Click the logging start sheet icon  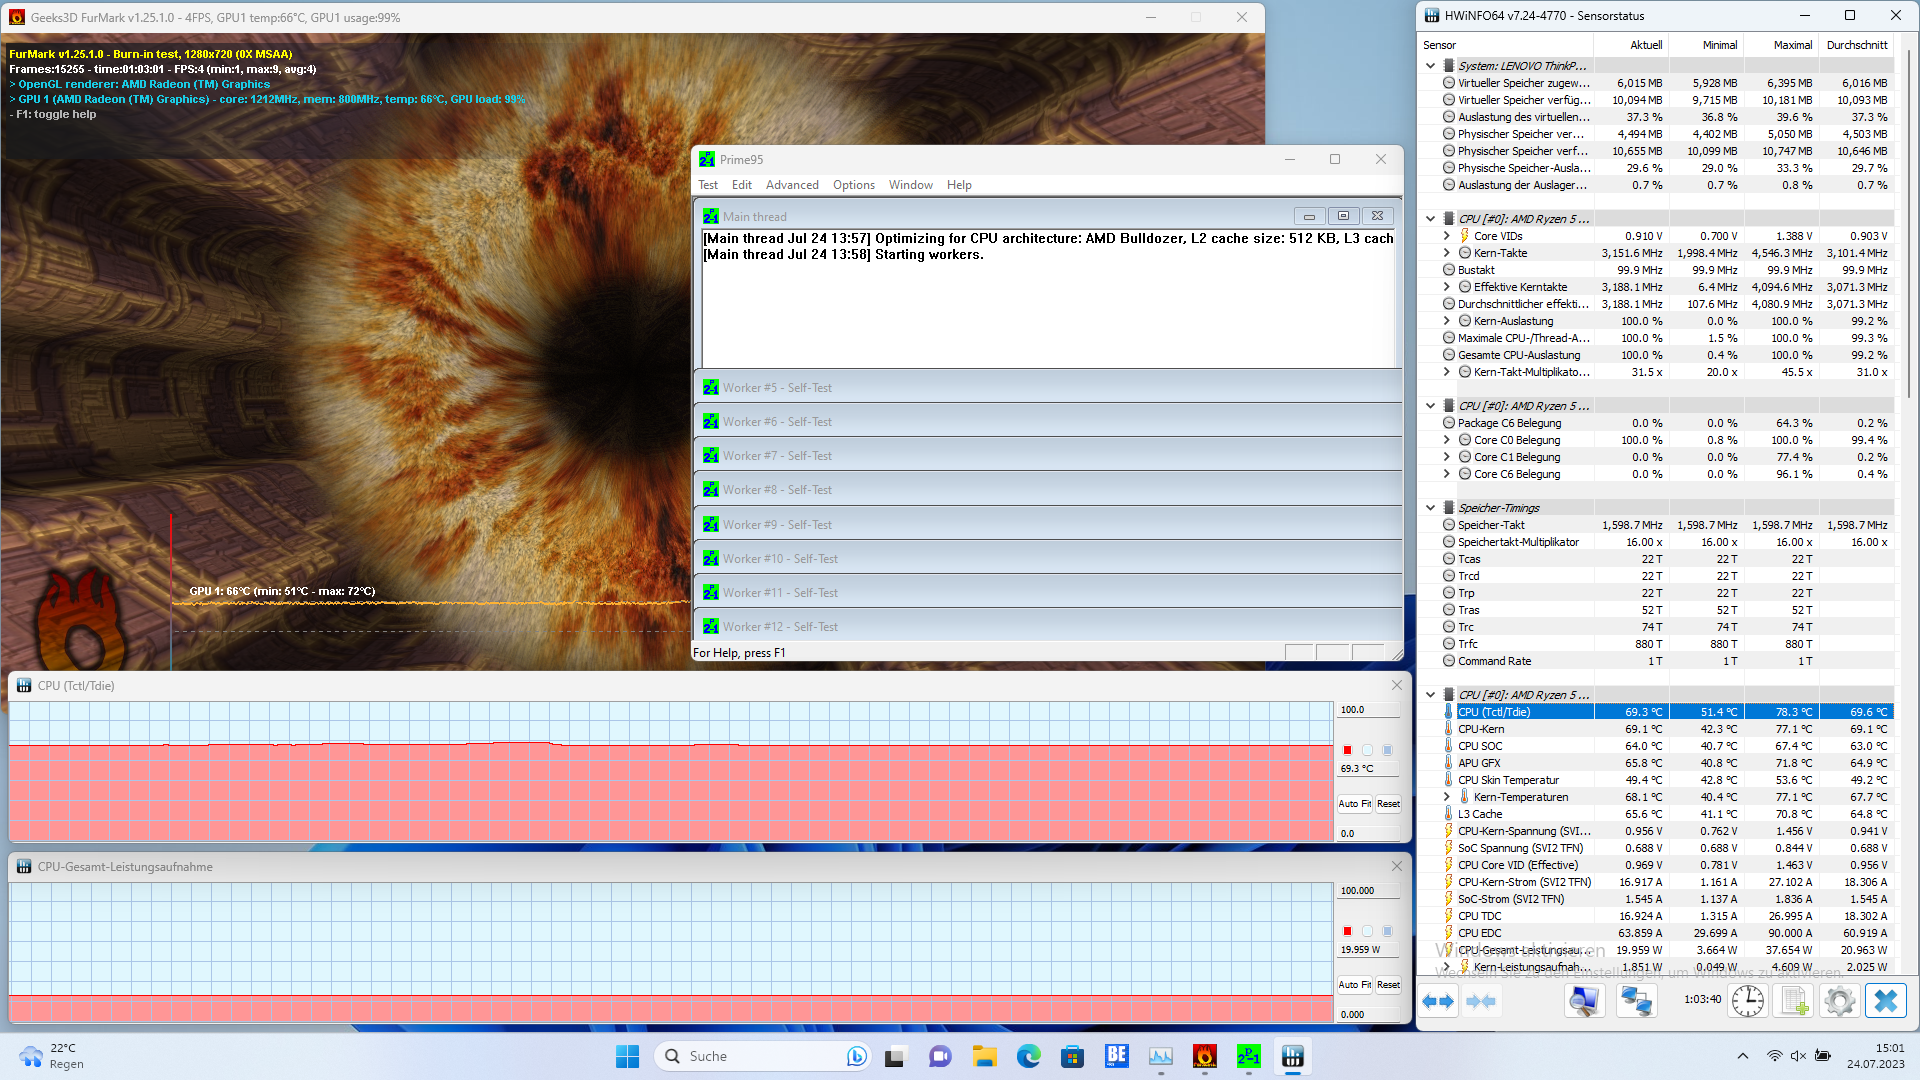pyautogui.click(x=1794, y=1001)
